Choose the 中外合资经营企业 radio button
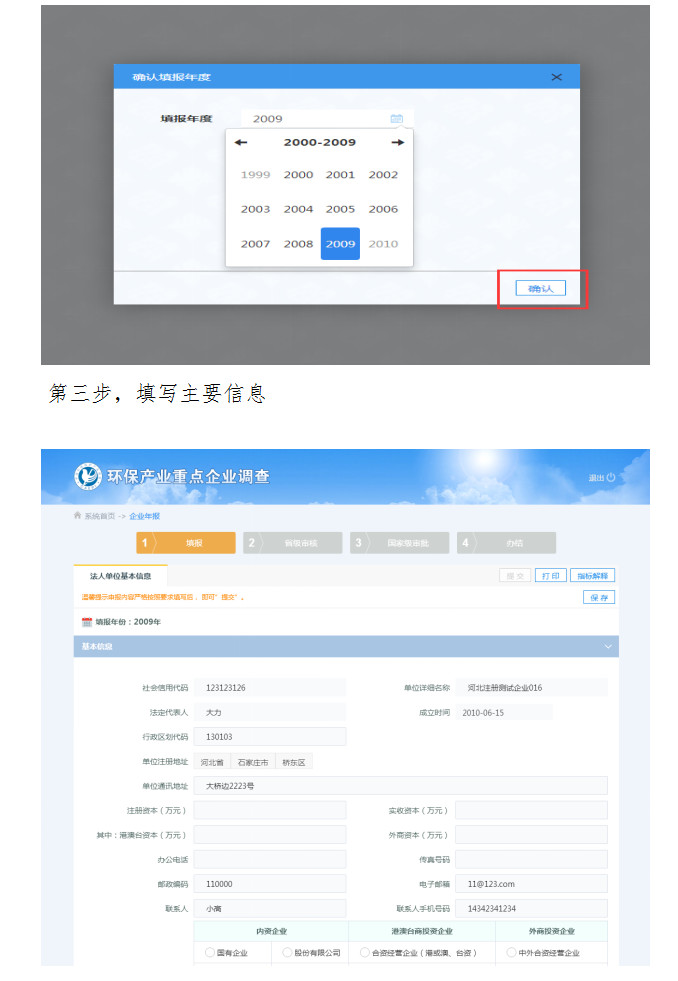This screenshot has height=981, width=678. [x=511, y=953]
